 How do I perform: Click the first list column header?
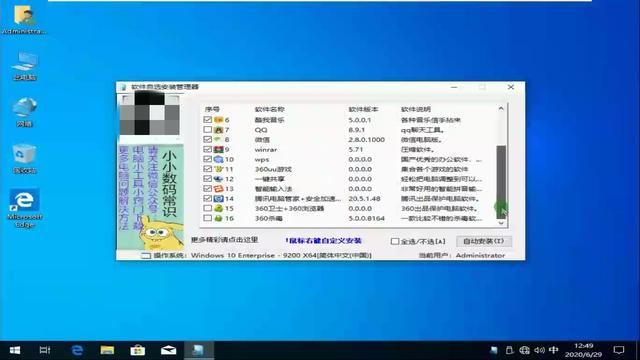pyautogui.click(x=212, y=109)
